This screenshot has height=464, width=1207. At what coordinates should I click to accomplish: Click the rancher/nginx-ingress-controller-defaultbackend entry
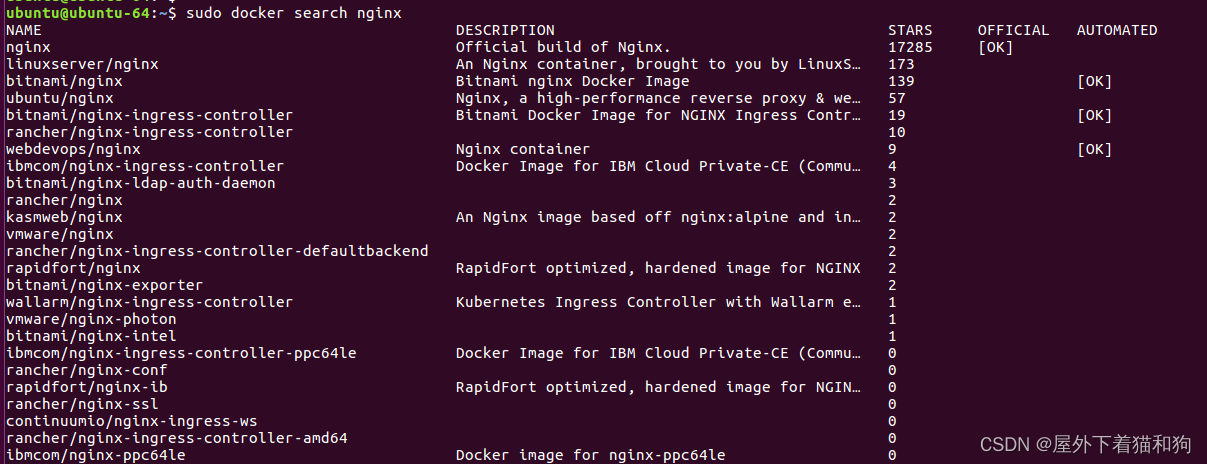click(x=217, y=251)
